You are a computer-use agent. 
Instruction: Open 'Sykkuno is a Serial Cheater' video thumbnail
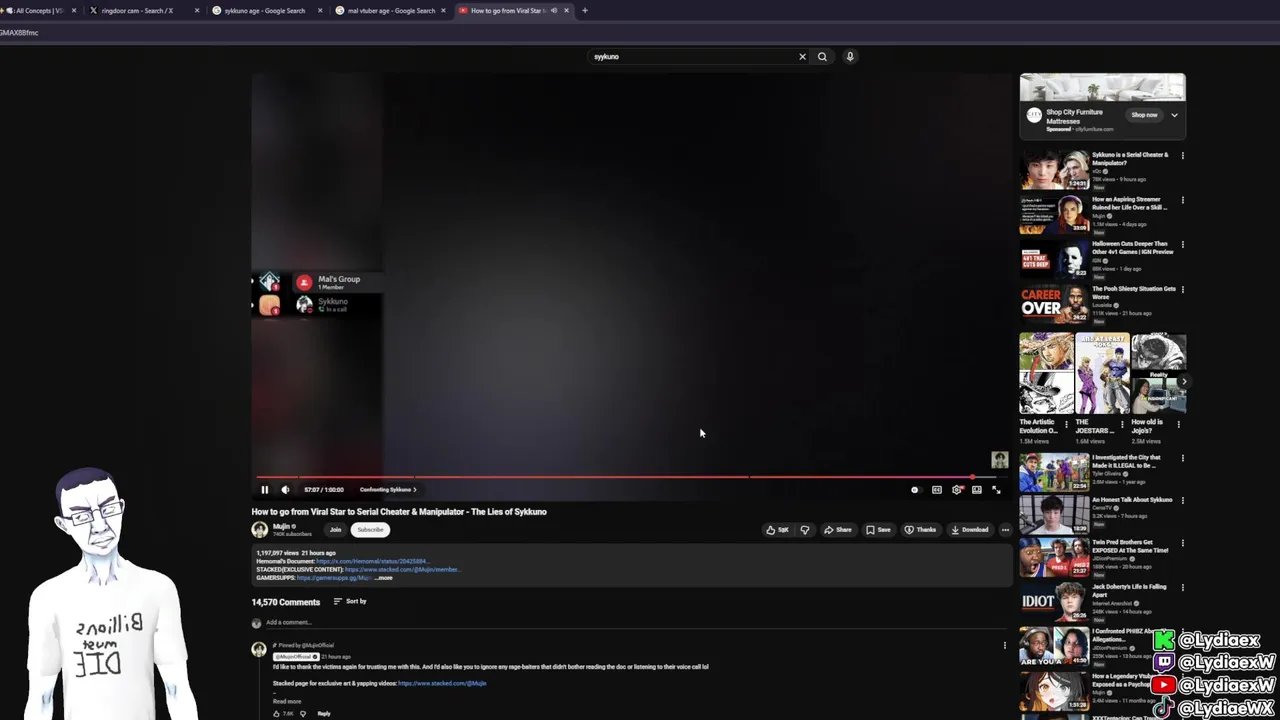tap(1054, 170)
